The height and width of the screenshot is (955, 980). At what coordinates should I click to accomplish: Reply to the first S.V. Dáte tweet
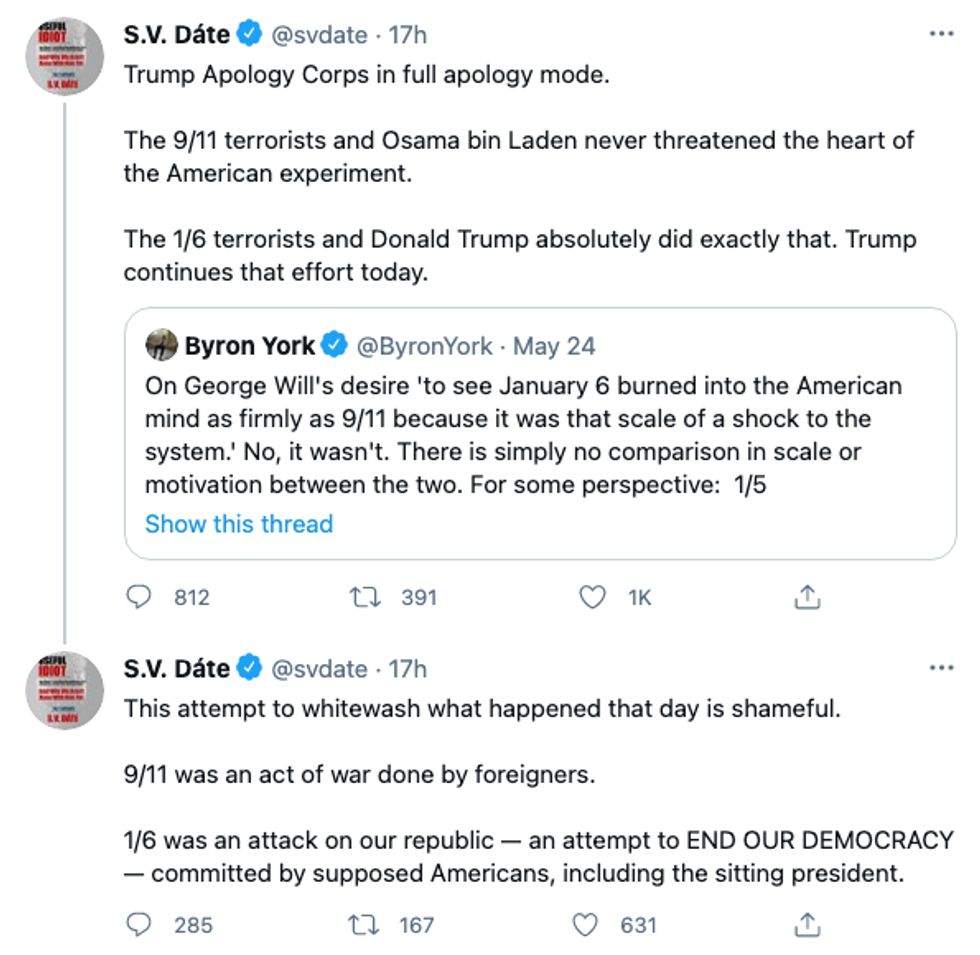click(137, 598)
